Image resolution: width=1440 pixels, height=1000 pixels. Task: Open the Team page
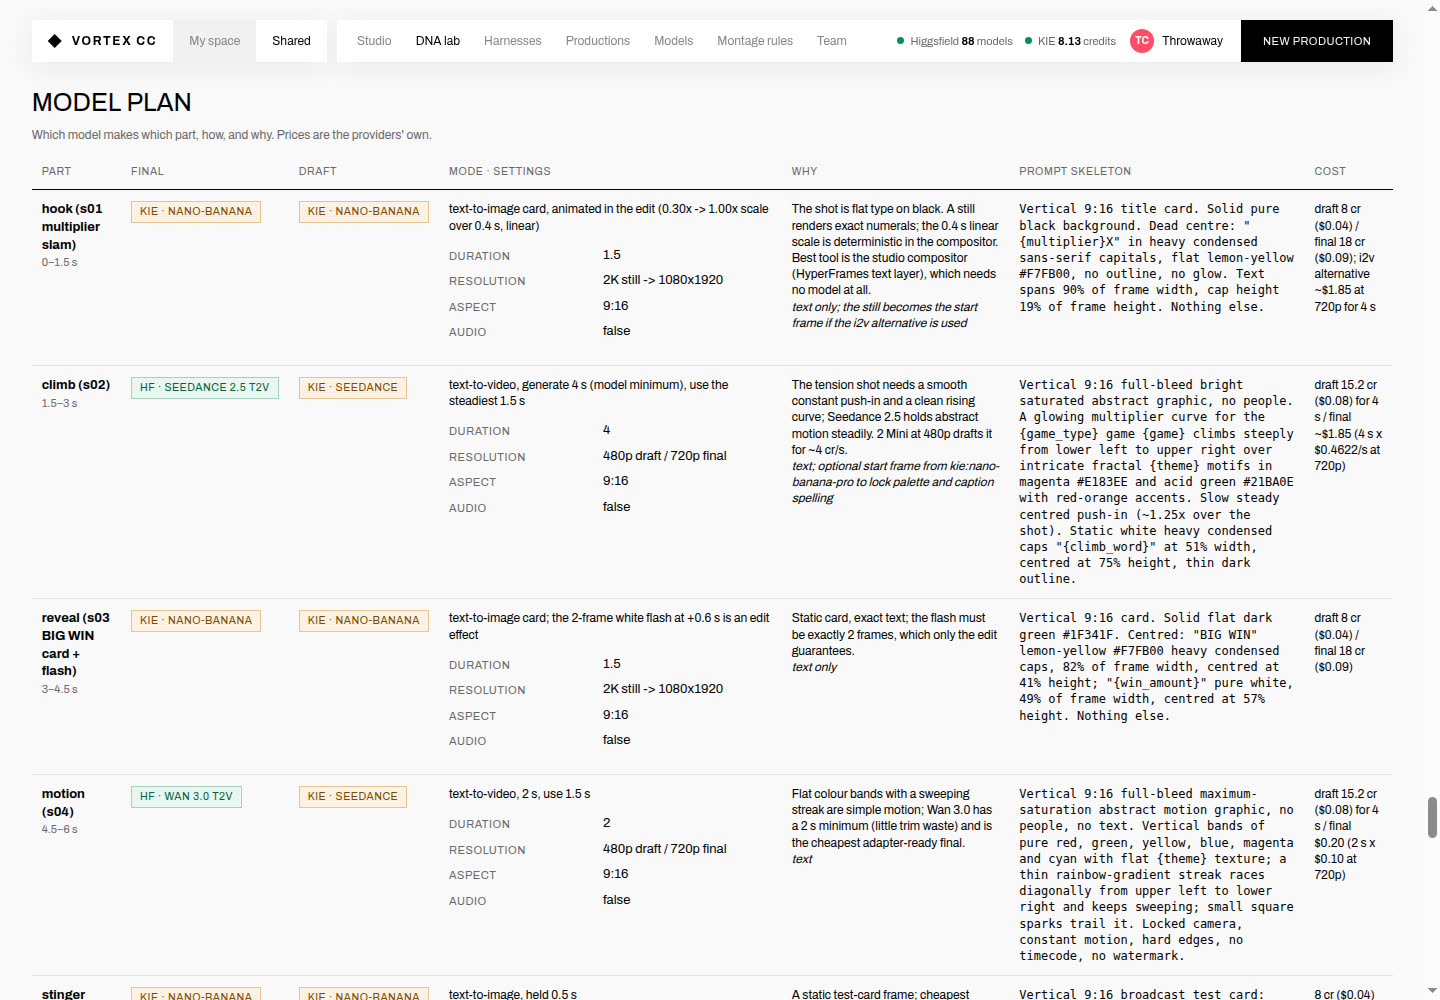coord(832,41)
